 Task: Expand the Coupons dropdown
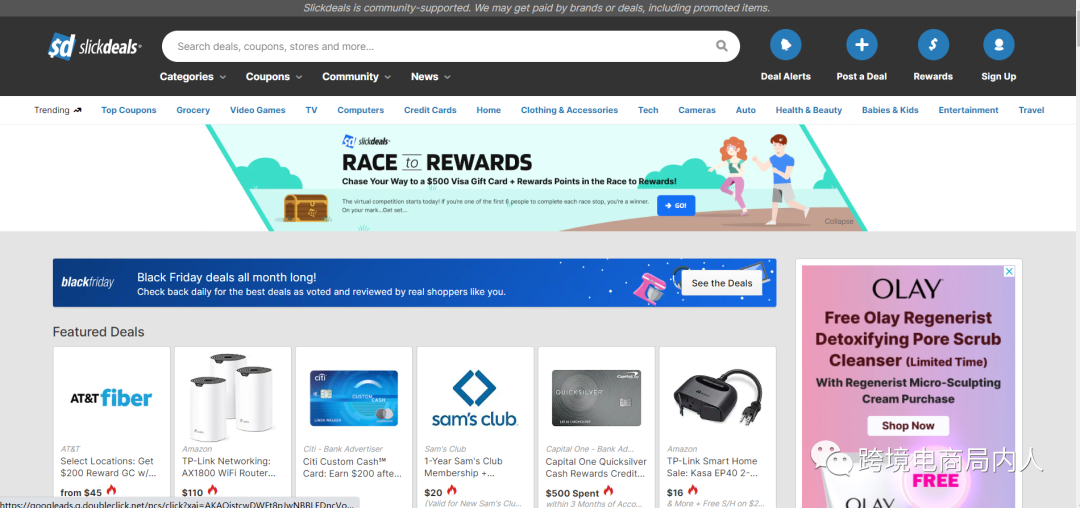(x=274, y=76)
